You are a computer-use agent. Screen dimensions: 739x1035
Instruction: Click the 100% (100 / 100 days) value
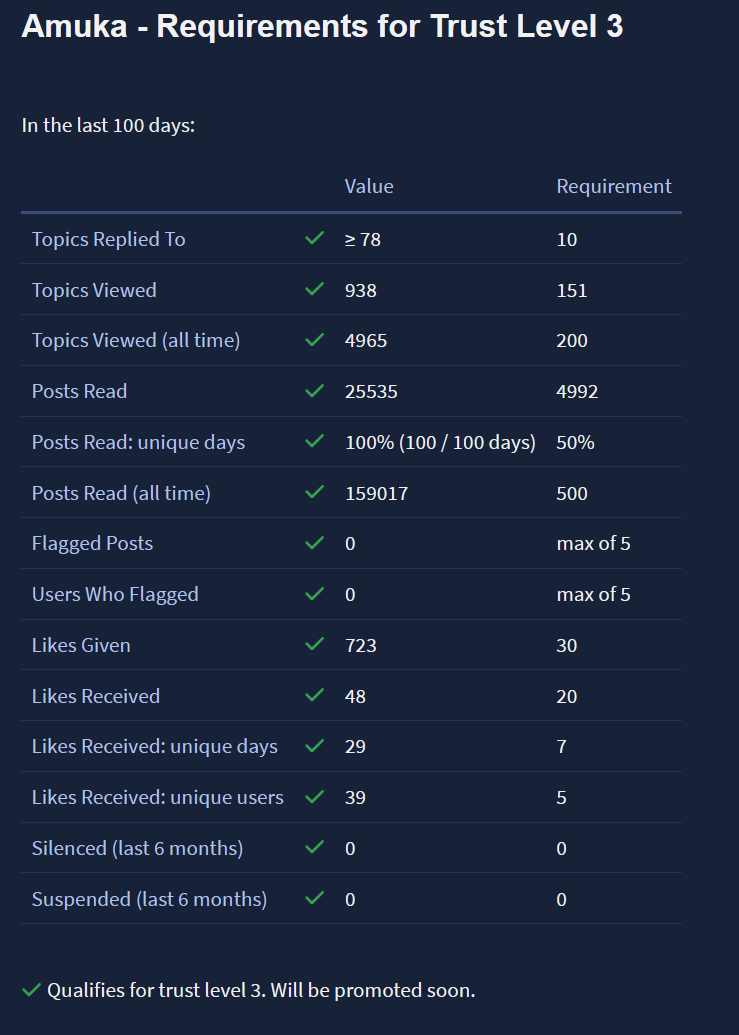point(440,442)
